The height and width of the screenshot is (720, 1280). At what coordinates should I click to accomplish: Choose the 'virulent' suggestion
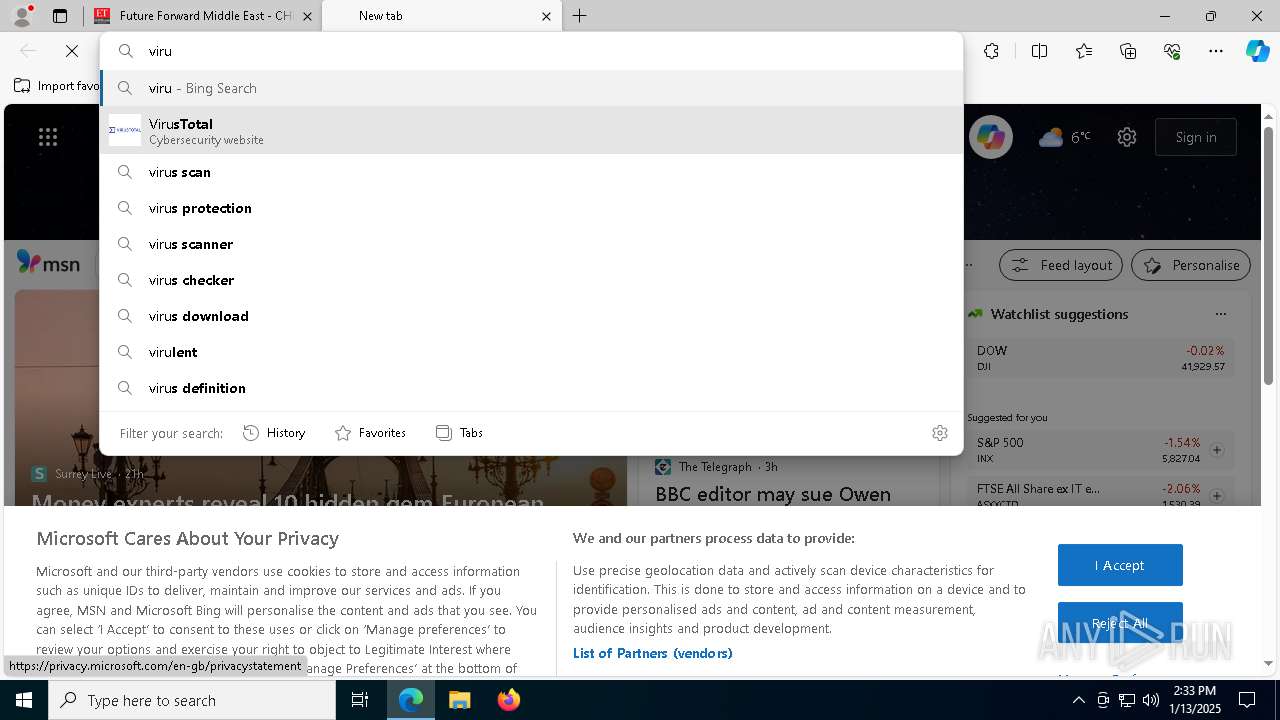pyautogui.click(x=531, y=352)
